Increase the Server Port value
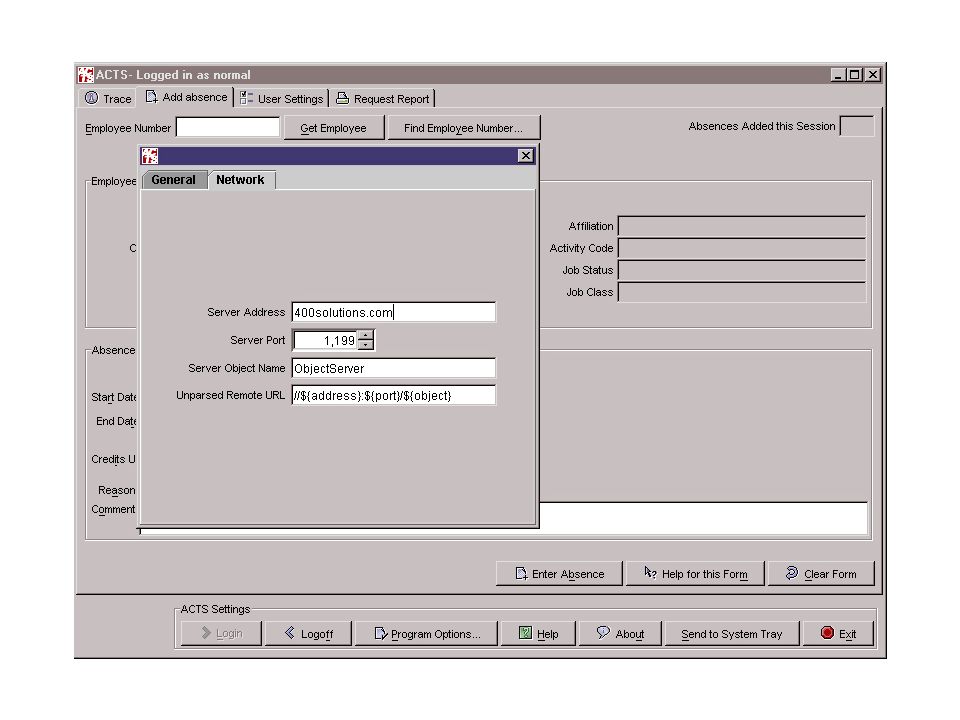 point(366,336)
